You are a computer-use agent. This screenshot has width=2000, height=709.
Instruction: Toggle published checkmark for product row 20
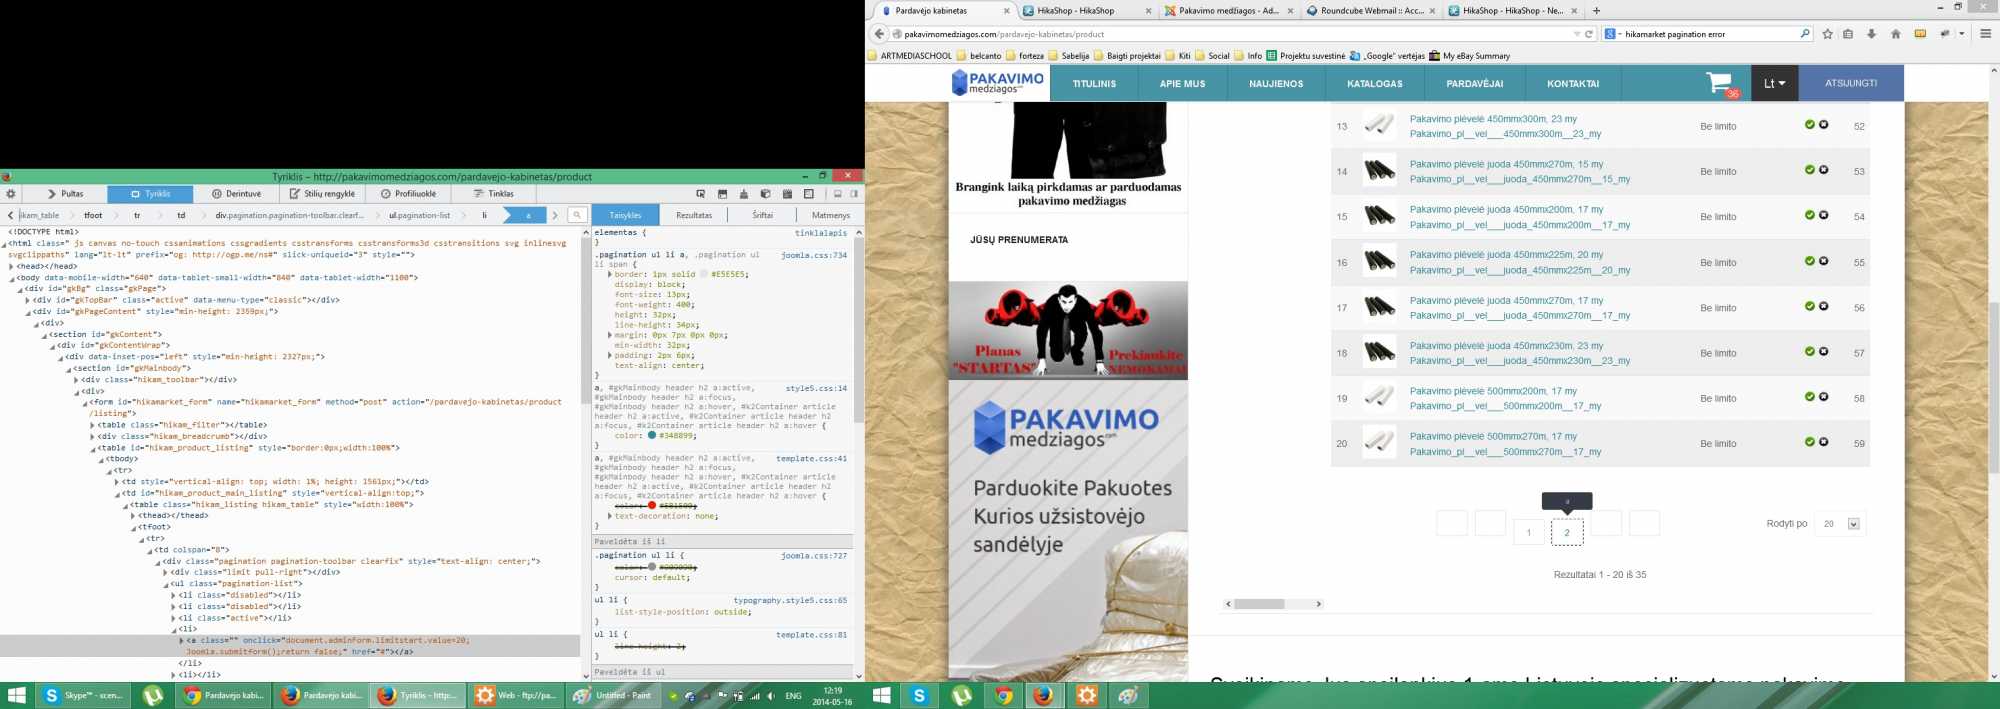(1810, 442)
